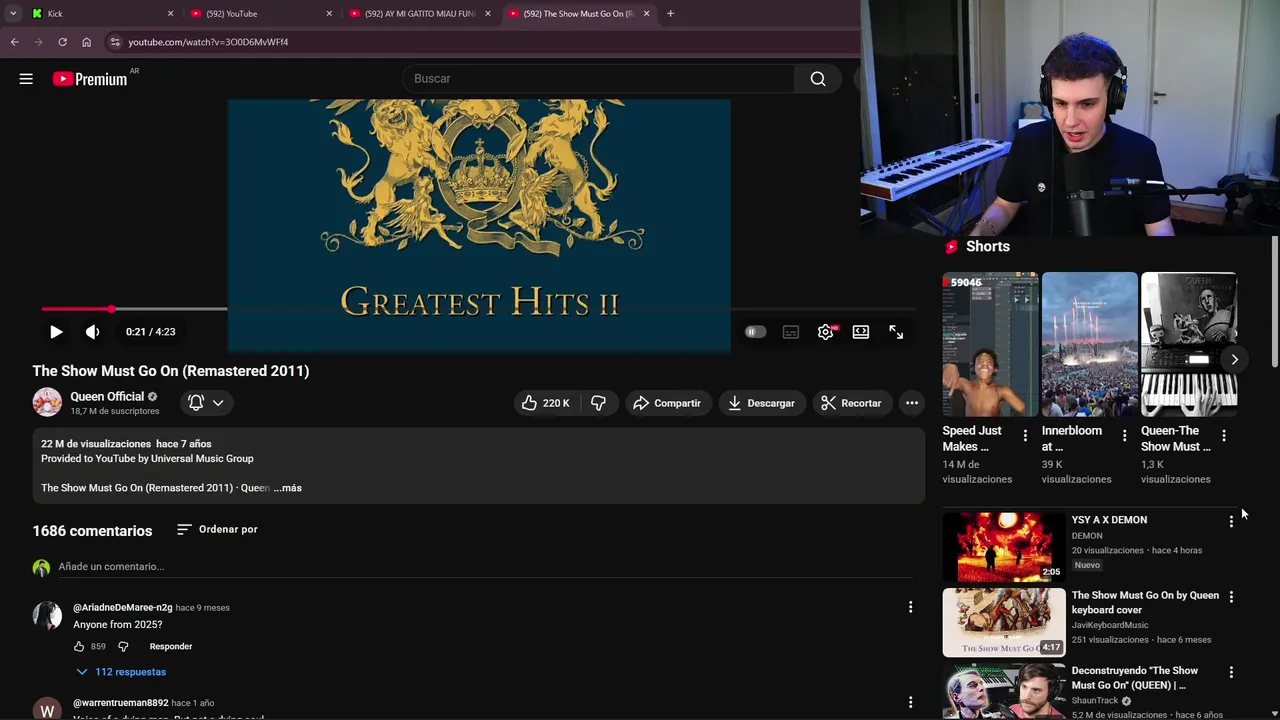Open Queen Official channel name link
This screenshot has width=1280, height=720.
107,396
